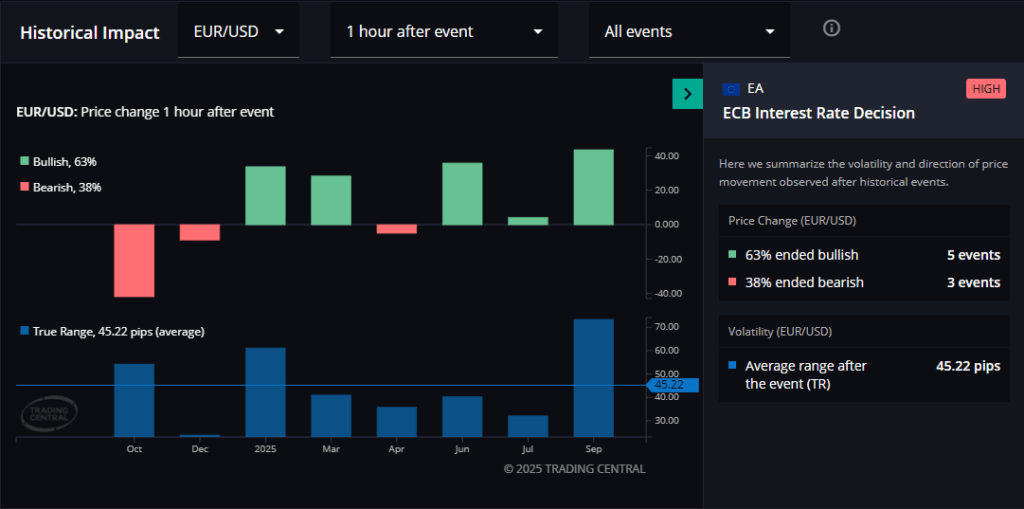Click the ECB Interest Rate Decision title
Screen dimensions: 1024x509
[818, 113]
